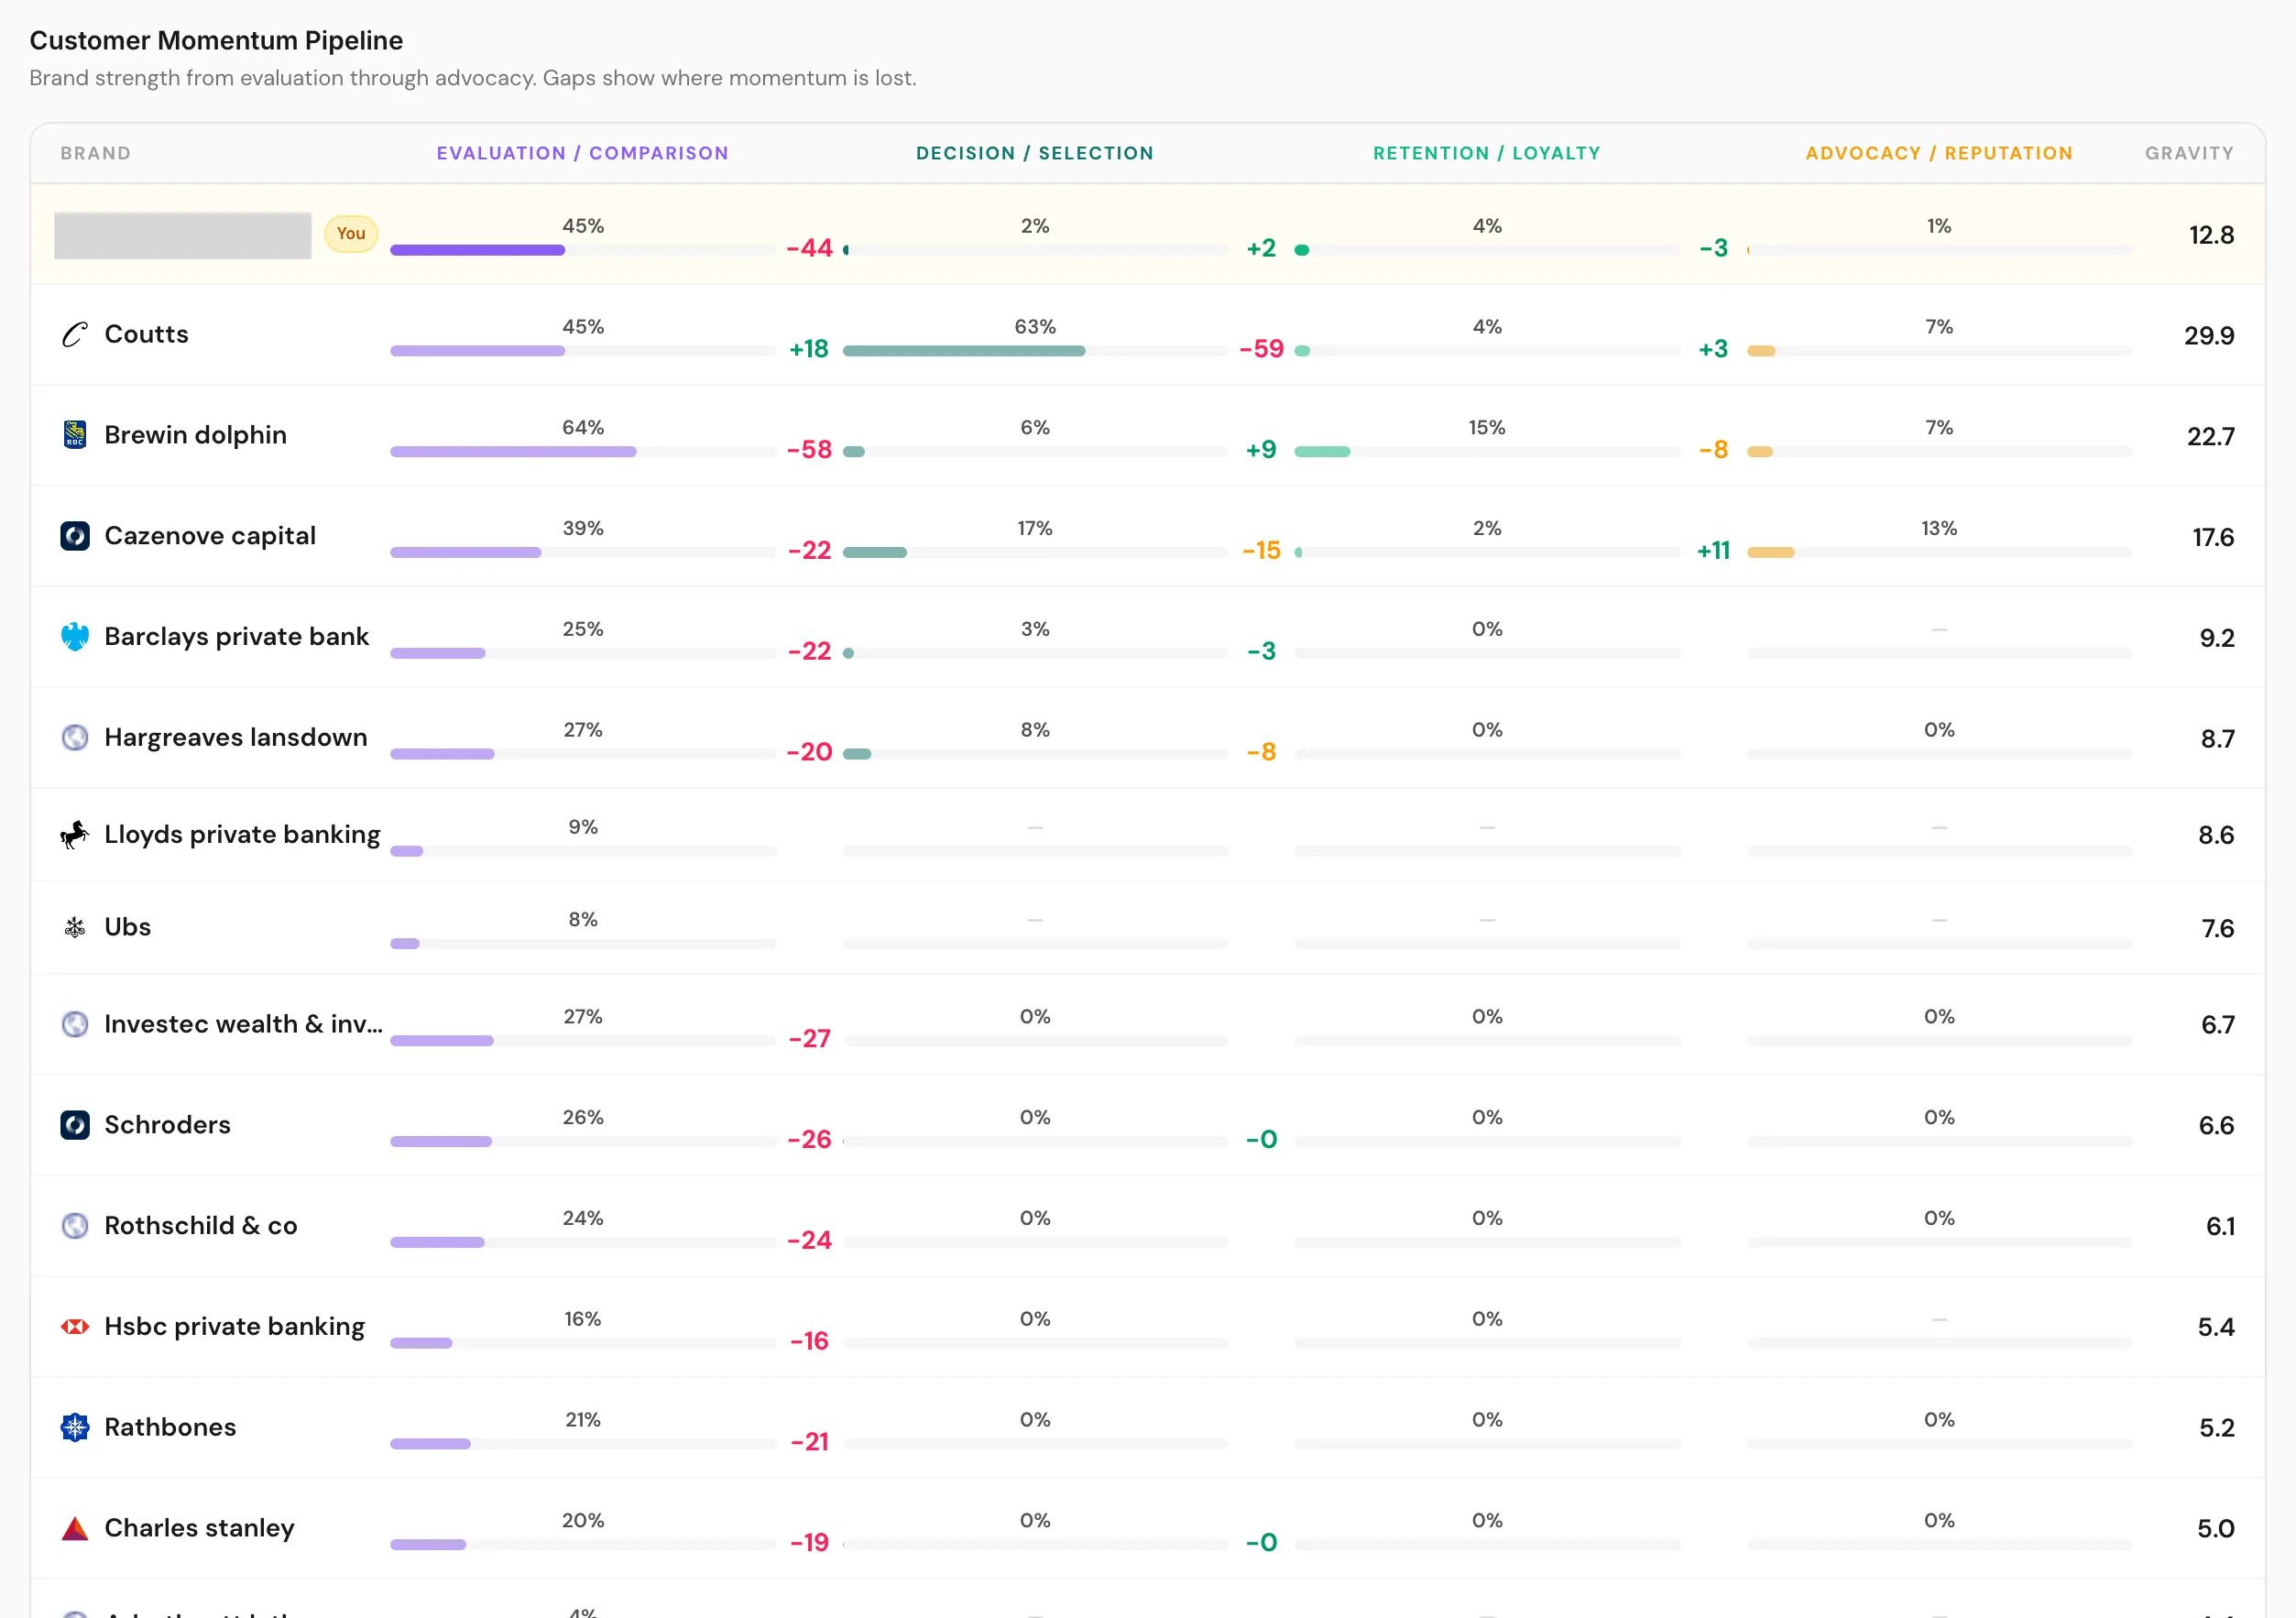Click the -21 gap for Rathbones
The width and height of the screenshot is (2296, 1618).
tap(809, 1442)
